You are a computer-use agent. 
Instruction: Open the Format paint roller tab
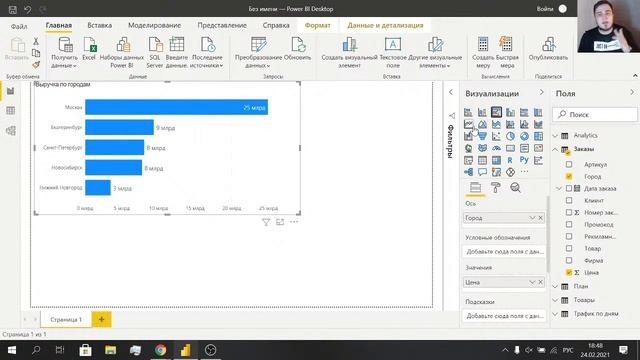pos(496,188)
